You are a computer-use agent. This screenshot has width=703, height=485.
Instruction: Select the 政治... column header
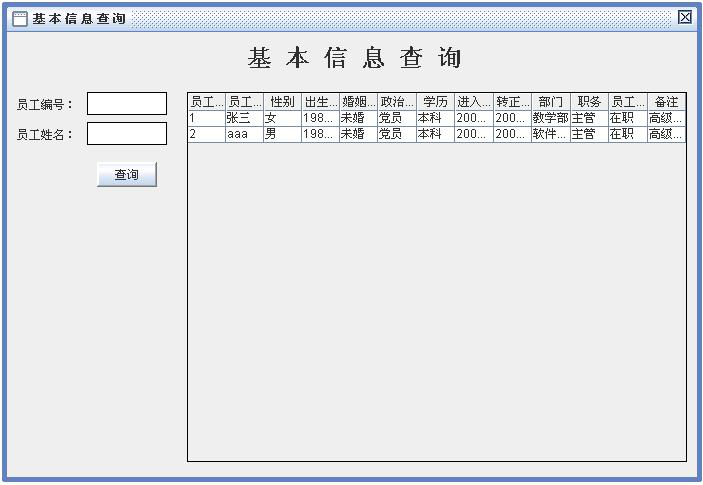[x=397, y=102]
